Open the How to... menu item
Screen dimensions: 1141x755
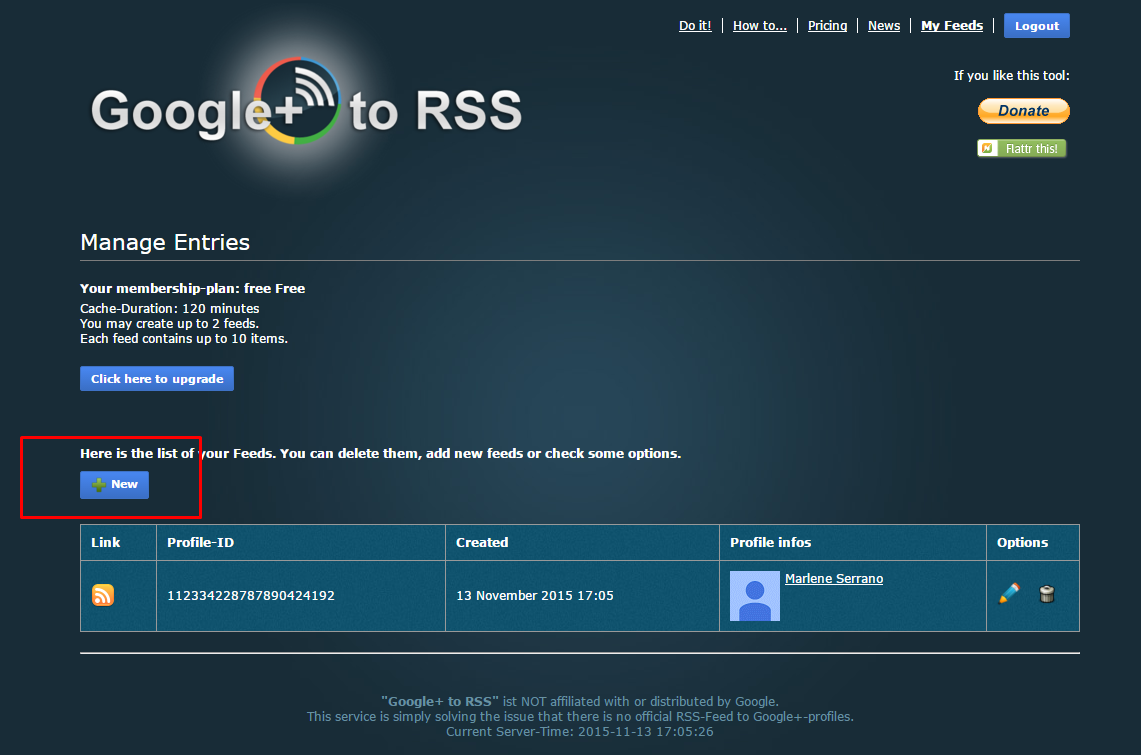coord(759,25)
